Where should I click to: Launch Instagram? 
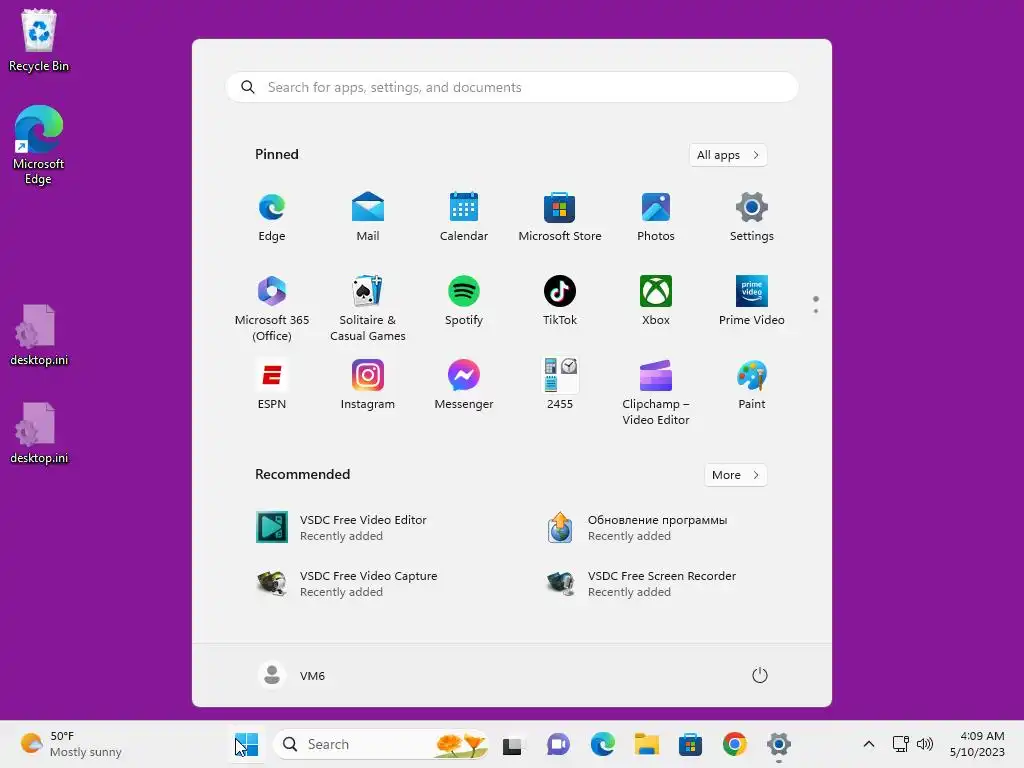pyautogui.click(x=368, y=385)
